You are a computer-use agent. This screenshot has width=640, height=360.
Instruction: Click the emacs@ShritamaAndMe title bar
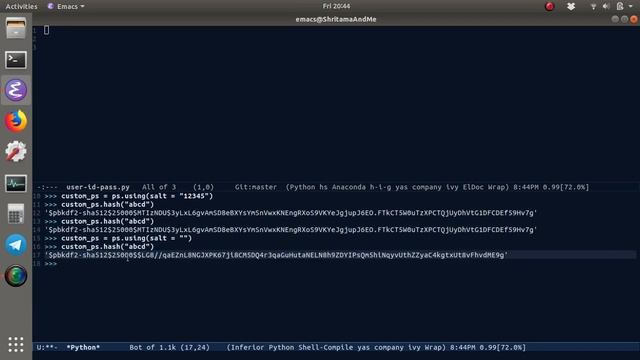pyautogui.click(x=336, y=19)
